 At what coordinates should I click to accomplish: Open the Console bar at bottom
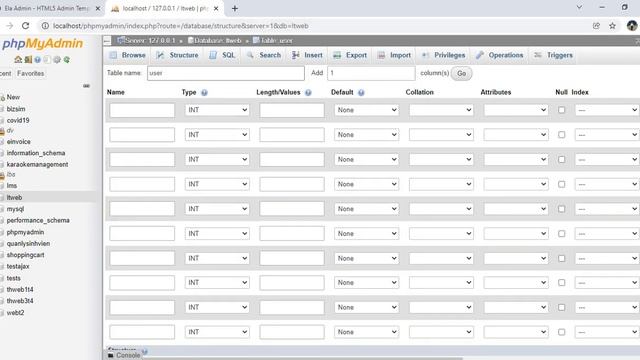tap(124, 356)
